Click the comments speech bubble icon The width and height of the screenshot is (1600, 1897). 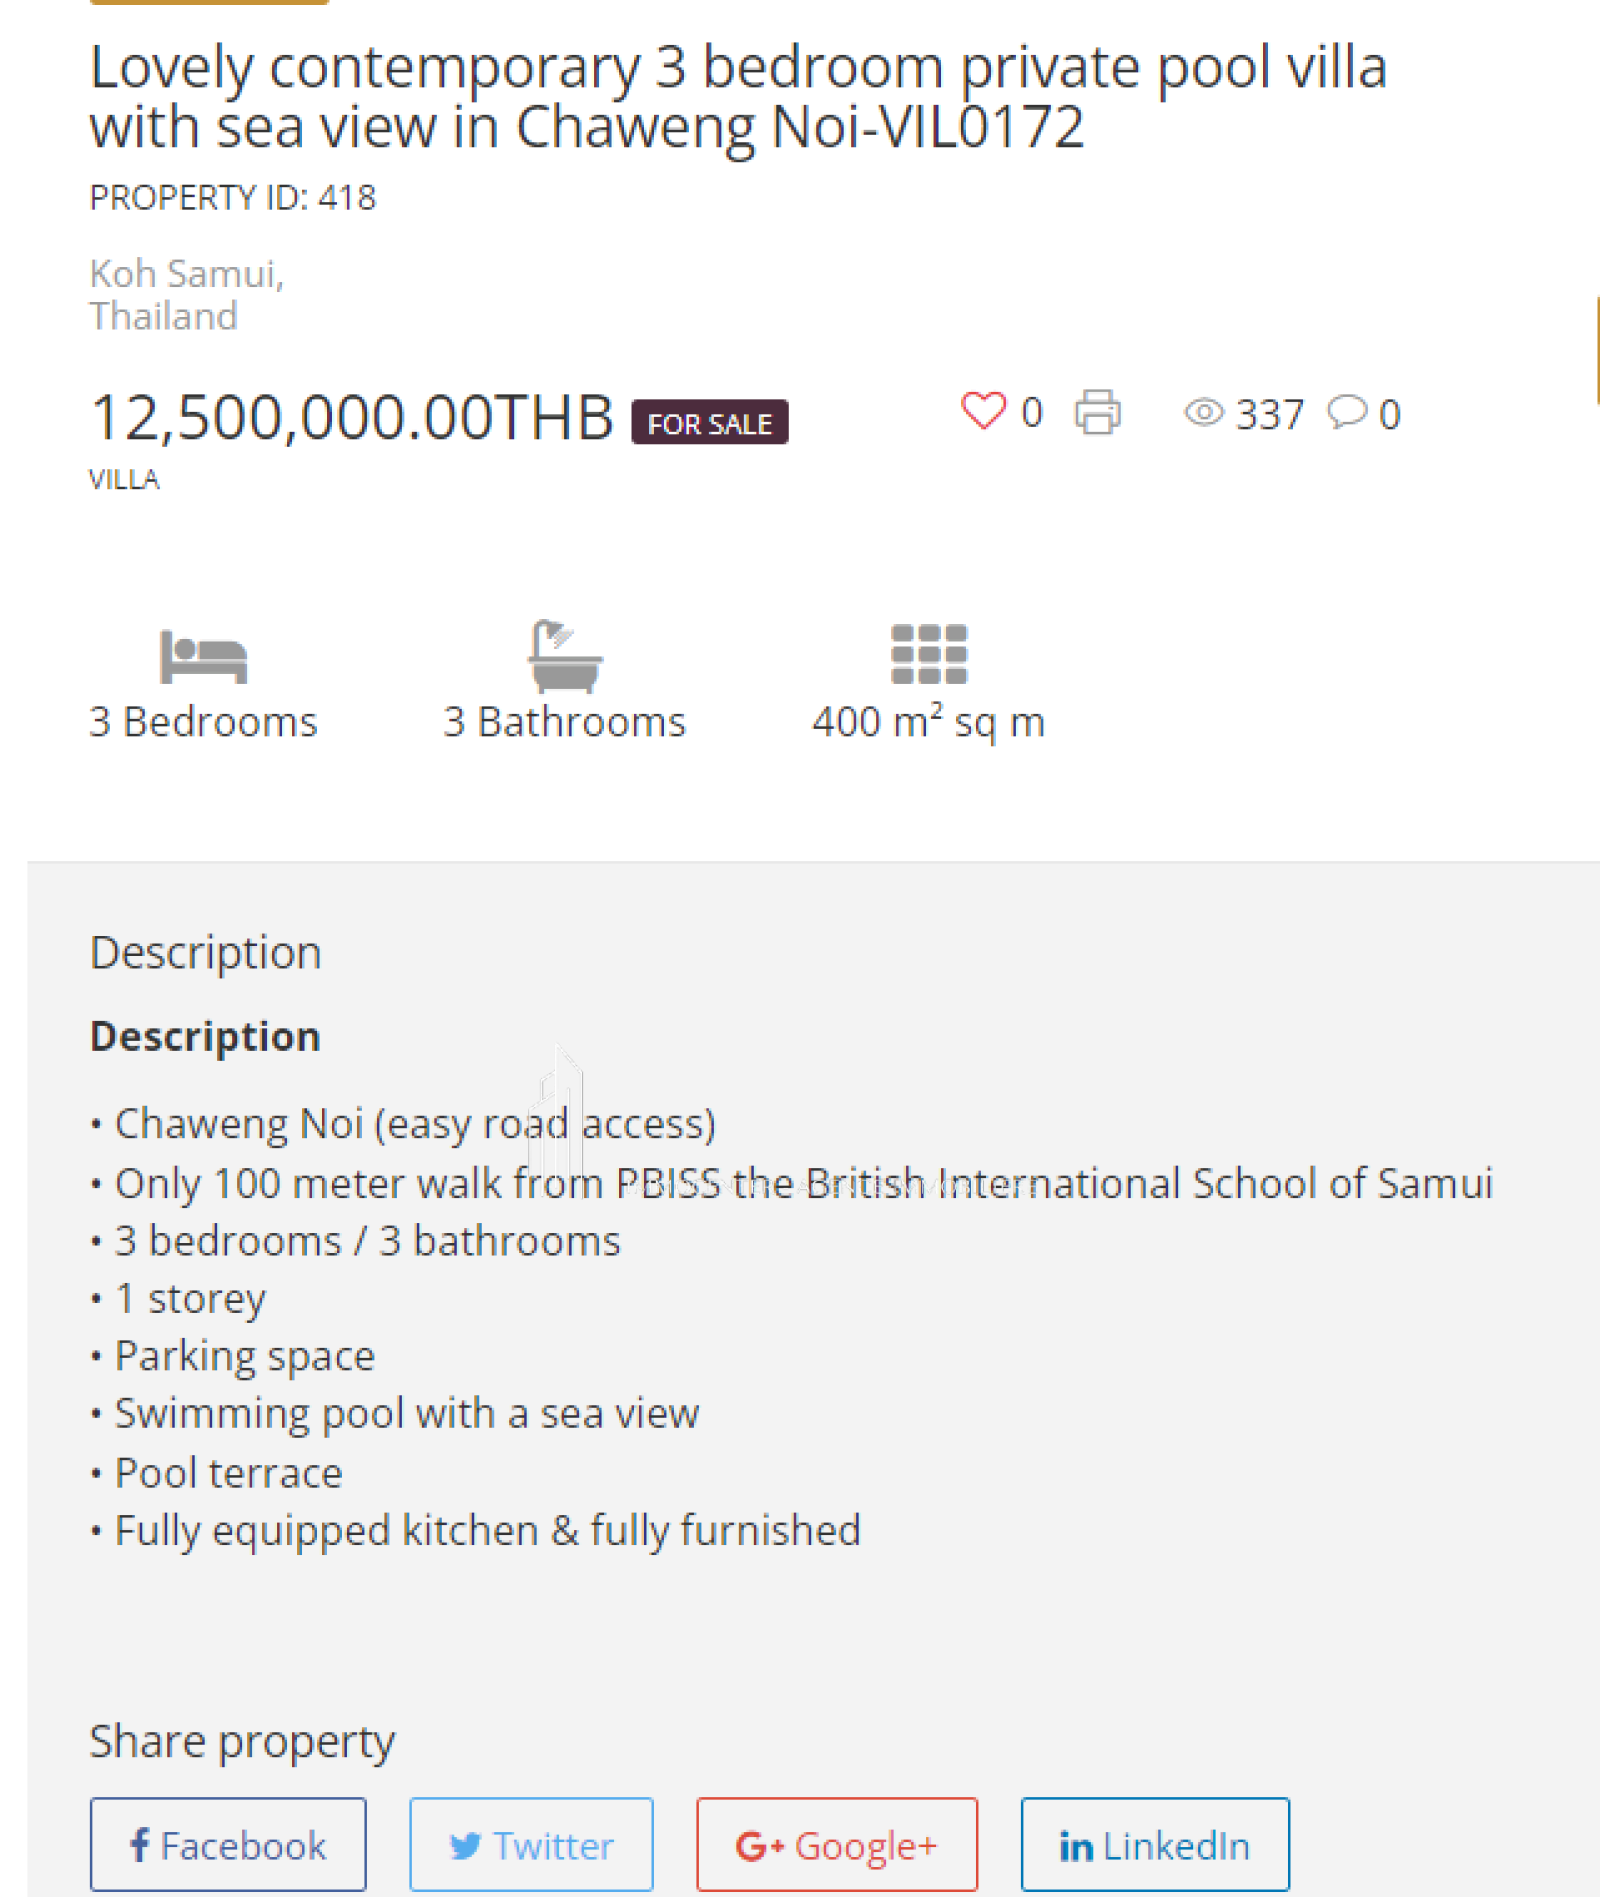click(1347, 411)
